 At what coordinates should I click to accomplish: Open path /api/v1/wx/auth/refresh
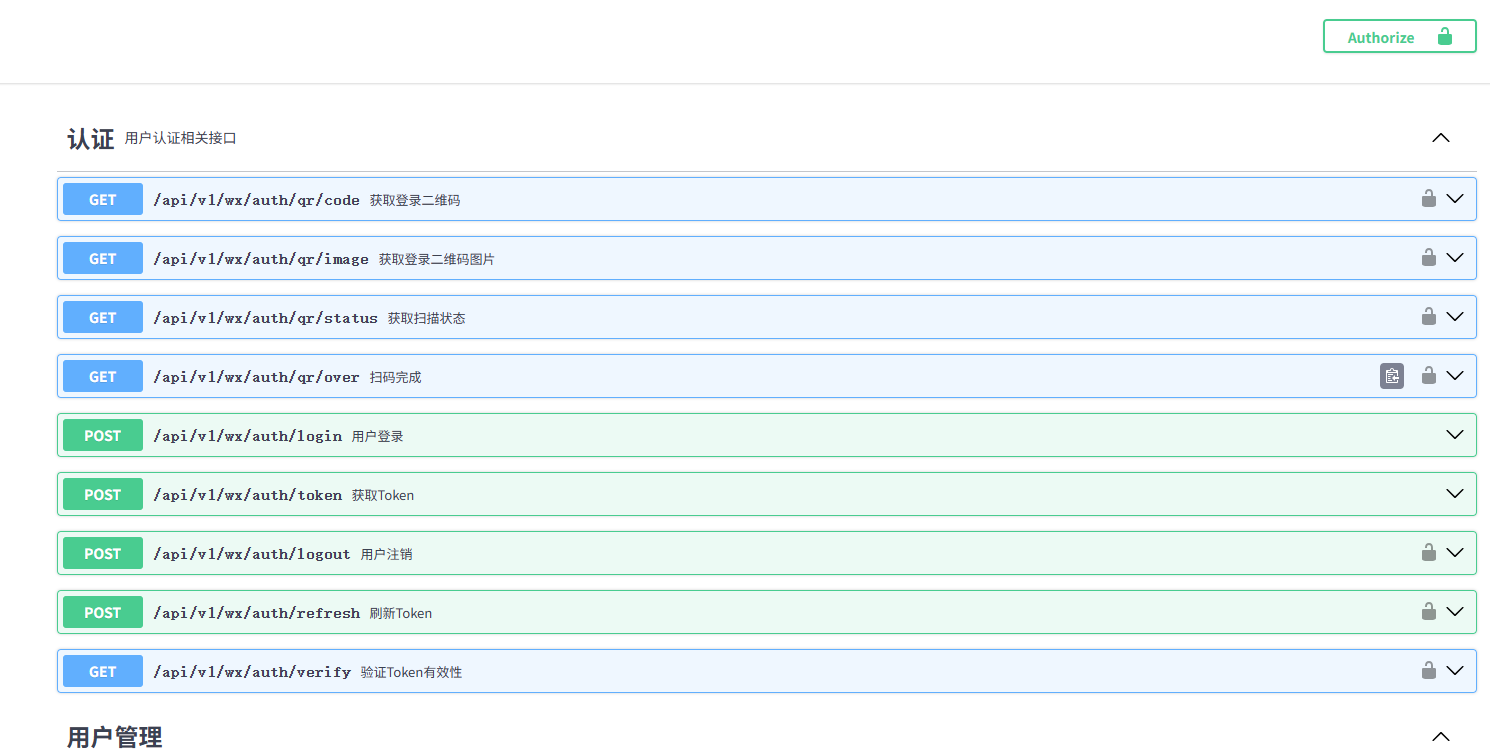(x=256, y=613)
